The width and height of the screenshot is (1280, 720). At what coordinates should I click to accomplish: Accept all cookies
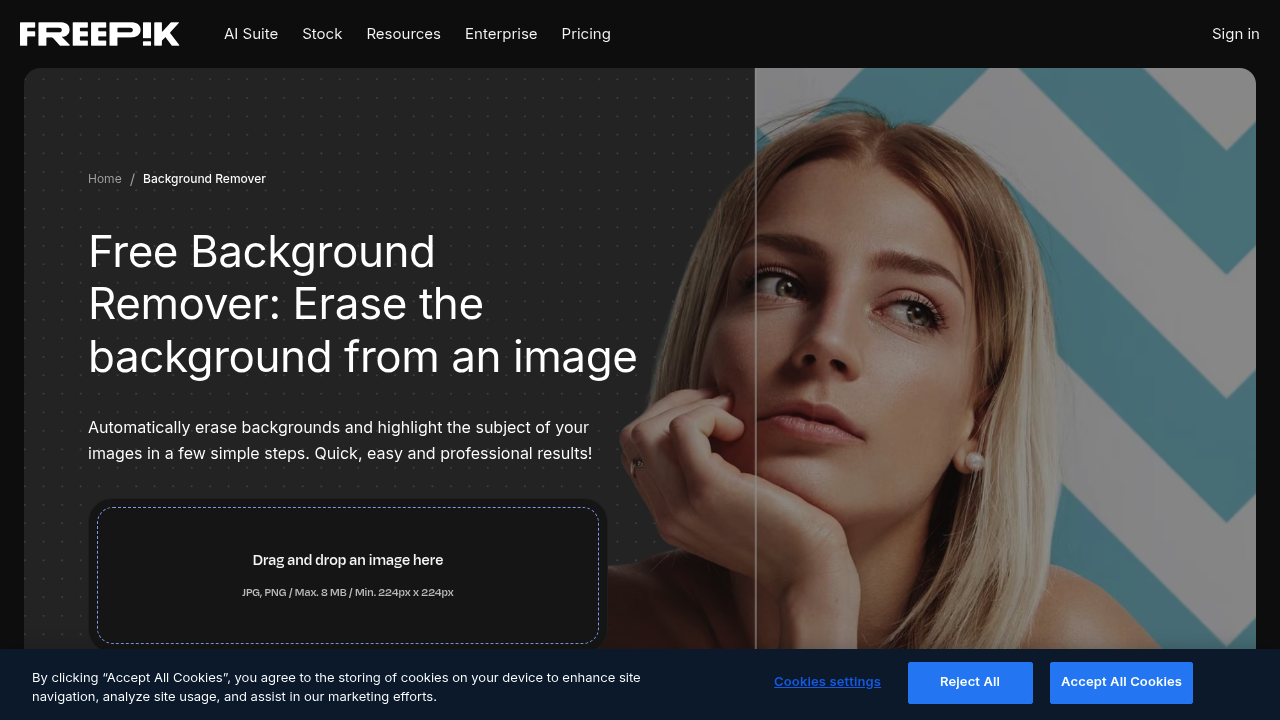(1121, 682)
